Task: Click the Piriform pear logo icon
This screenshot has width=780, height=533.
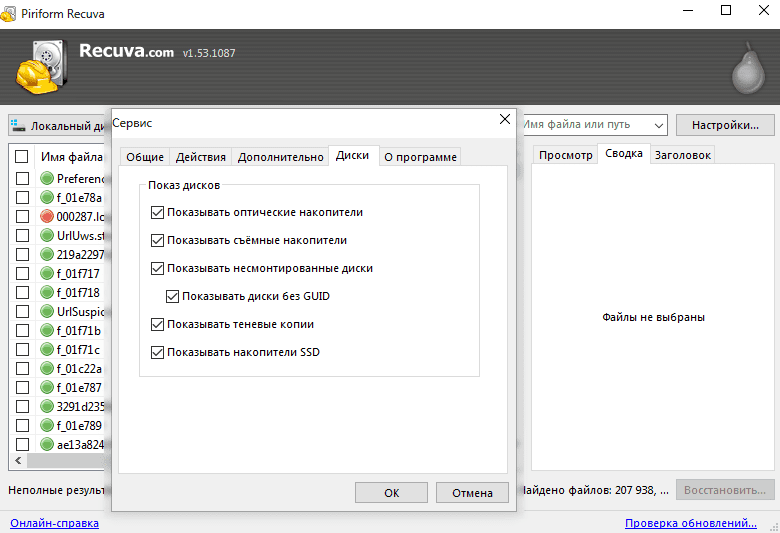Action: coord(748,69)
